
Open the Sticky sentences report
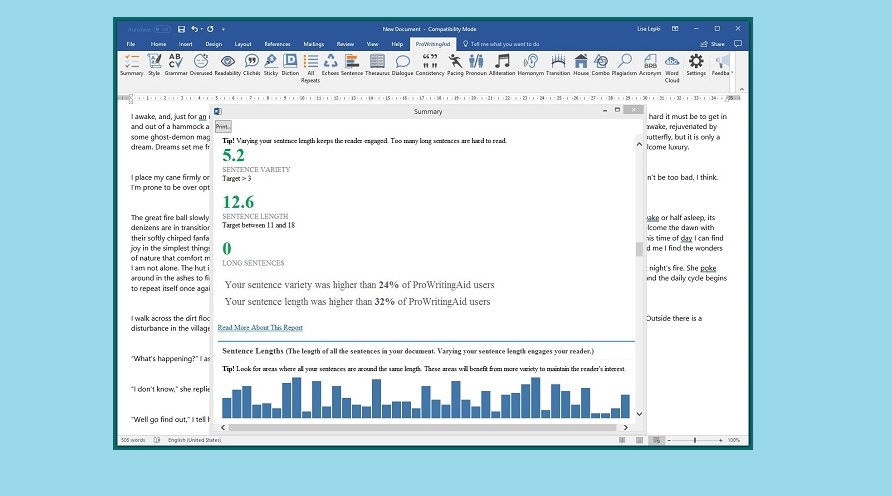[271, 65]
